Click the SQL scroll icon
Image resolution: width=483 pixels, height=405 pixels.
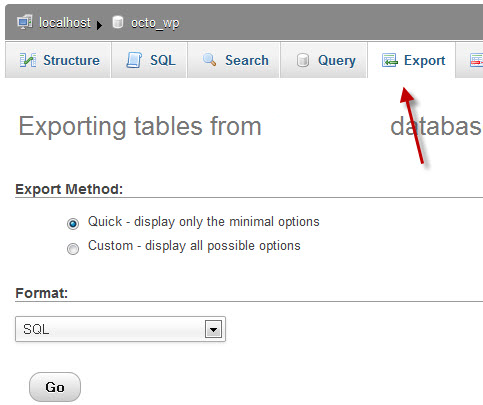[134, 60]
